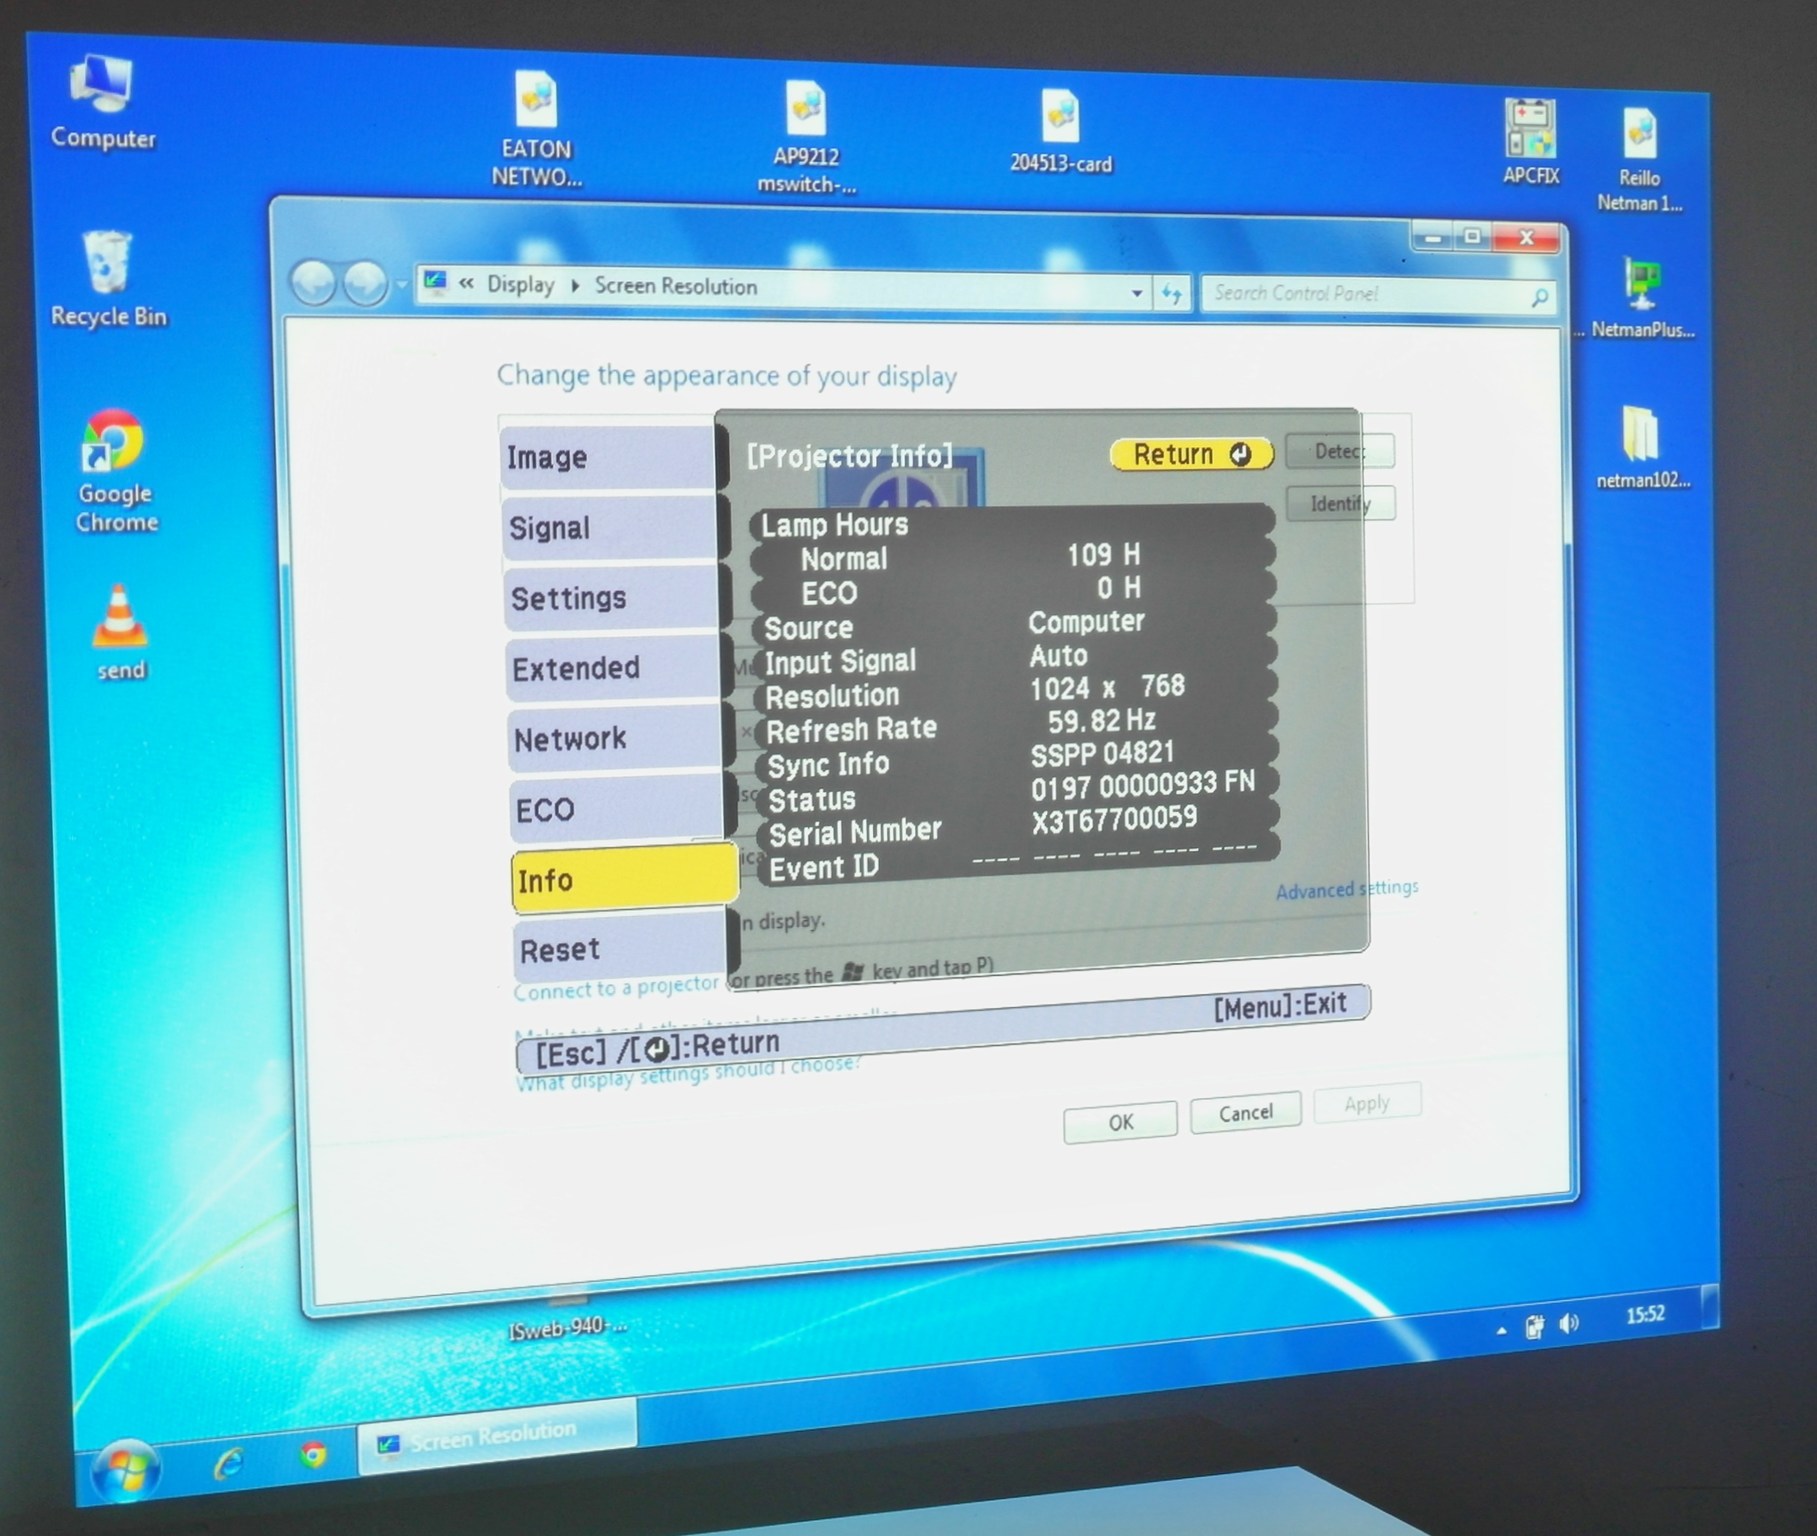
Task: Select the Signal projector menu item
Action: (x=609, y=527)
